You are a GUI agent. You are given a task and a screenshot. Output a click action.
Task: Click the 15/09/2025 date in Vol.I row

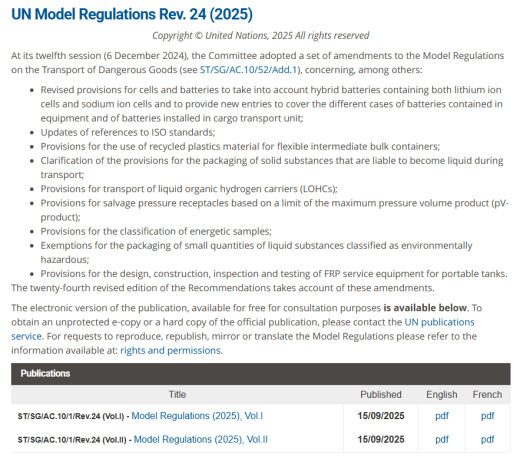381,416
